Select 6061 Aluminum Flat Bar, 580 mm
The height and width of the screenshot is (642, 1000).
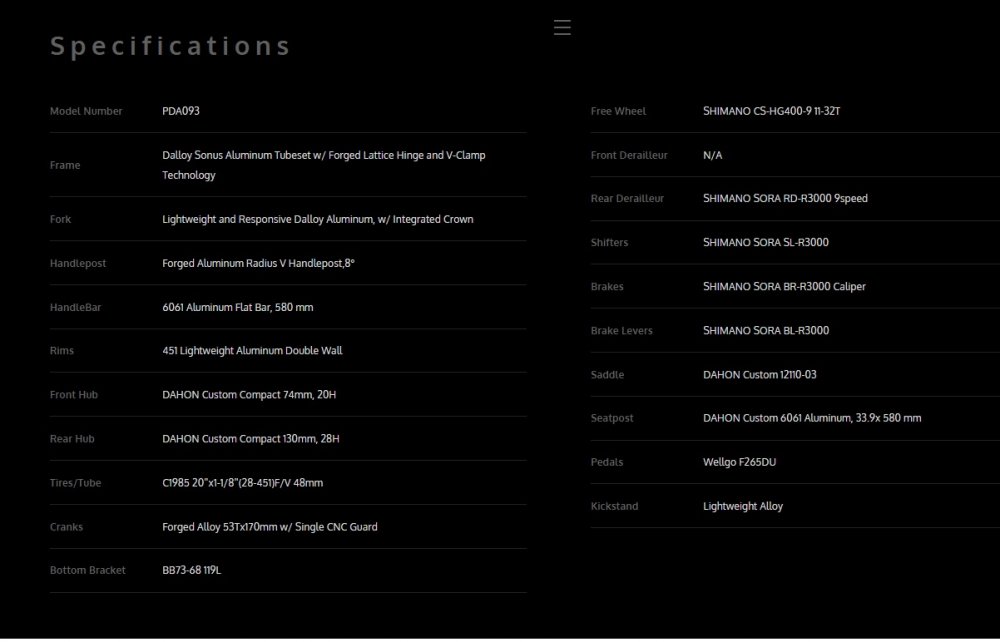click(x=237, y=307)
